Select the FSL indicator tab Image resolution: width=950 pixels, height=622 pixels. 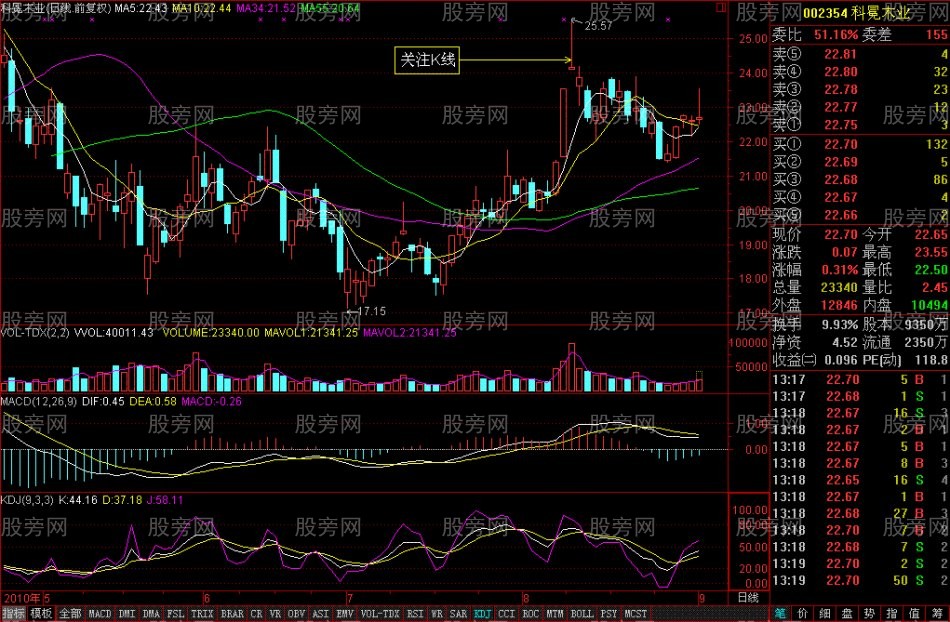[x=176, y=614]
